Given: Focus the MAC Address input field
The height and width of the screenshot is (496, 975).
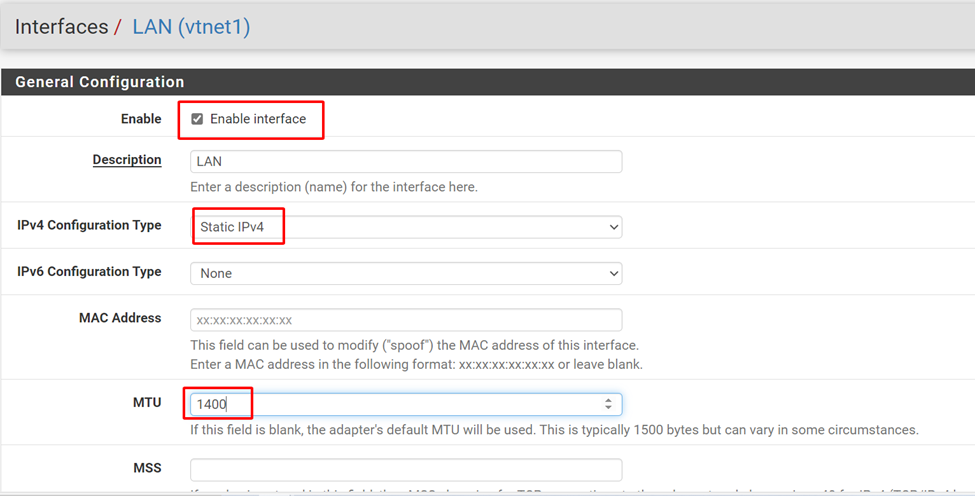Looking at the screenshot, I should (x=406, y=320).
